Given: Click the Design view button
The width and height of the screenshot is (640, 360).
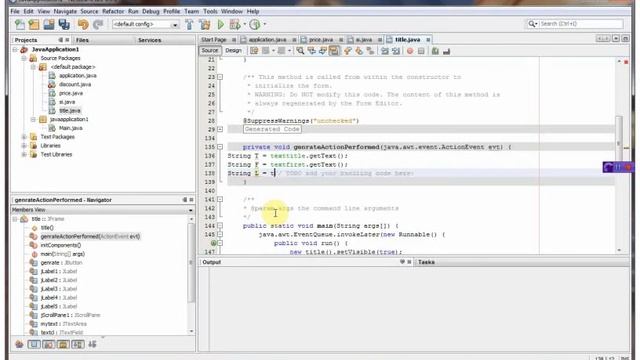Looking at the screenshot, I should click(x=233, y=51).
